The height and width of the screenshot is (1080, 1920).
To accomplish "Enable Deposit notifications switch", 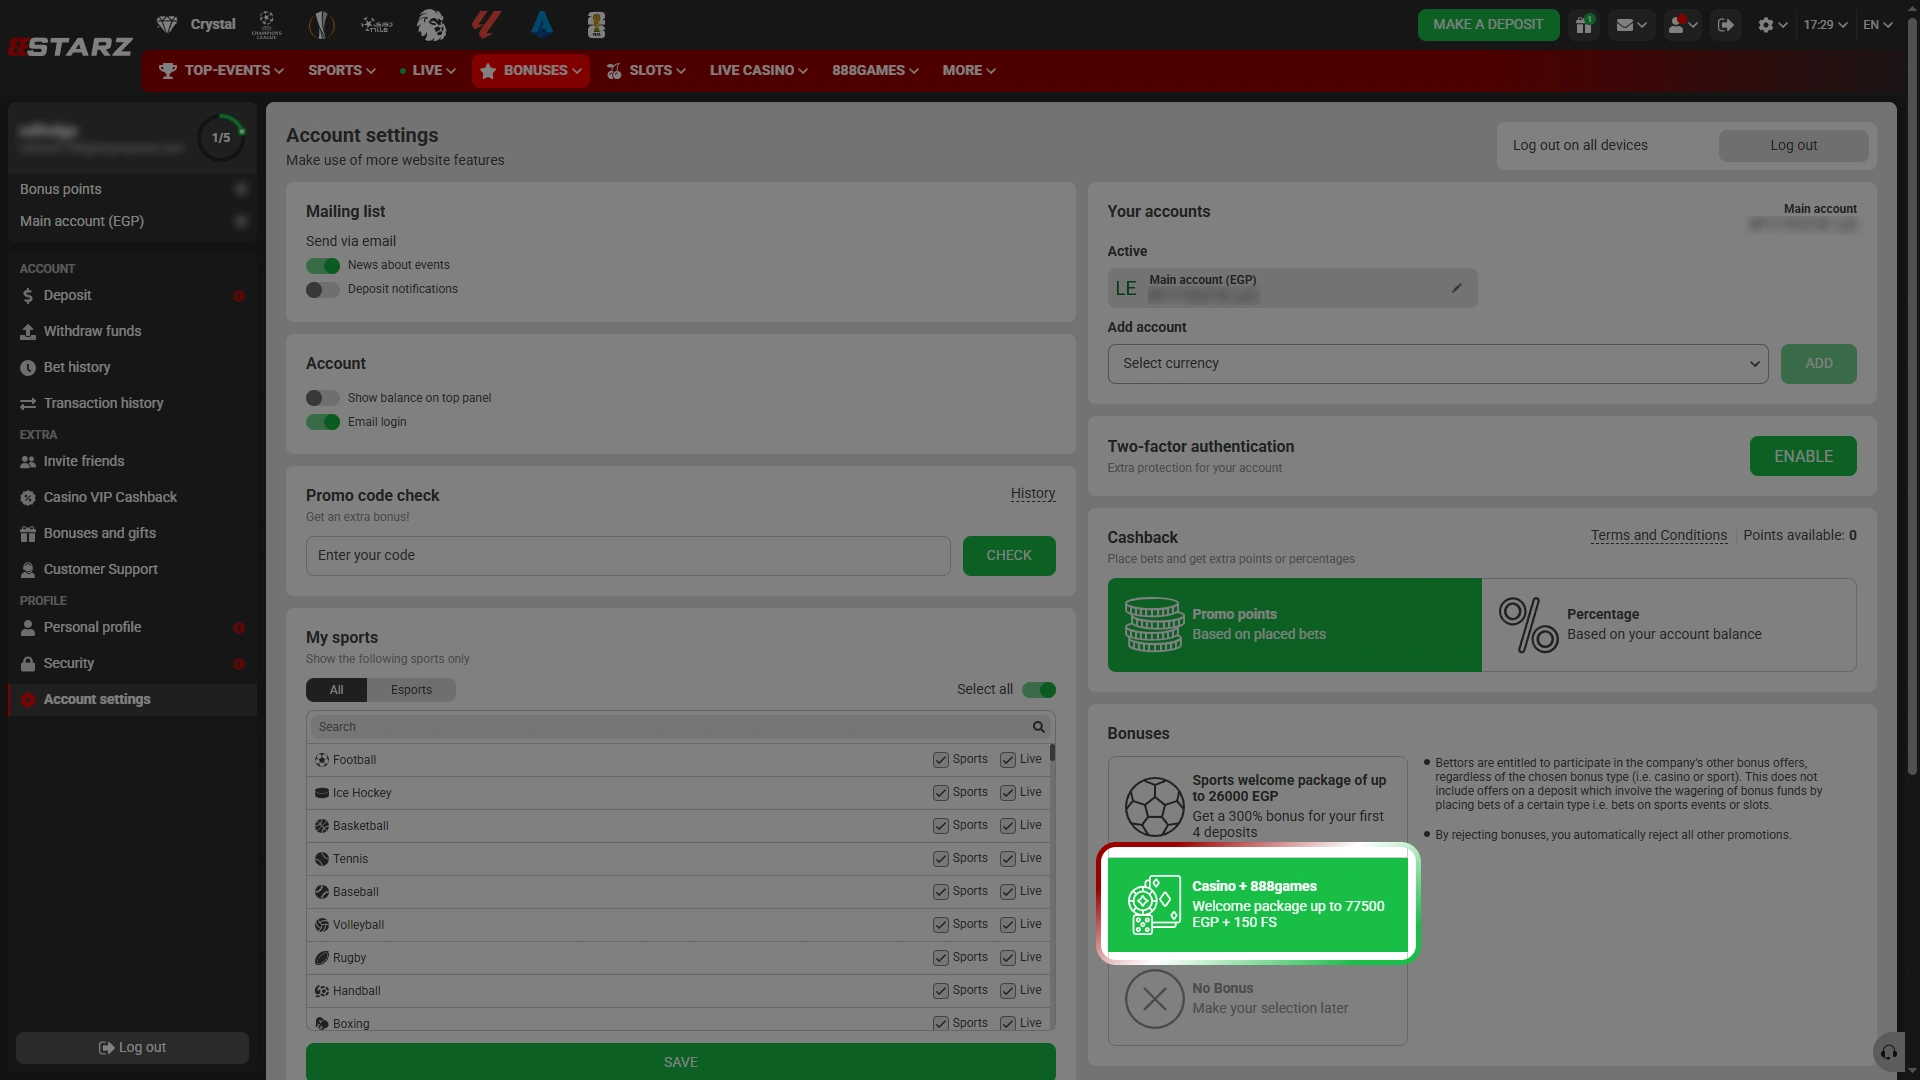I will pos(323,290).
